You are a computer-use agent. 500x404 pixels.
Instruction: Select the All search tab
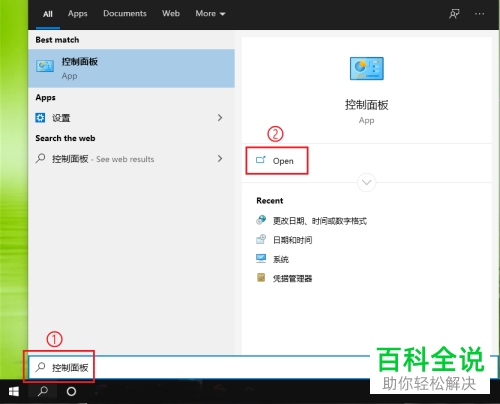coord(48,14)
